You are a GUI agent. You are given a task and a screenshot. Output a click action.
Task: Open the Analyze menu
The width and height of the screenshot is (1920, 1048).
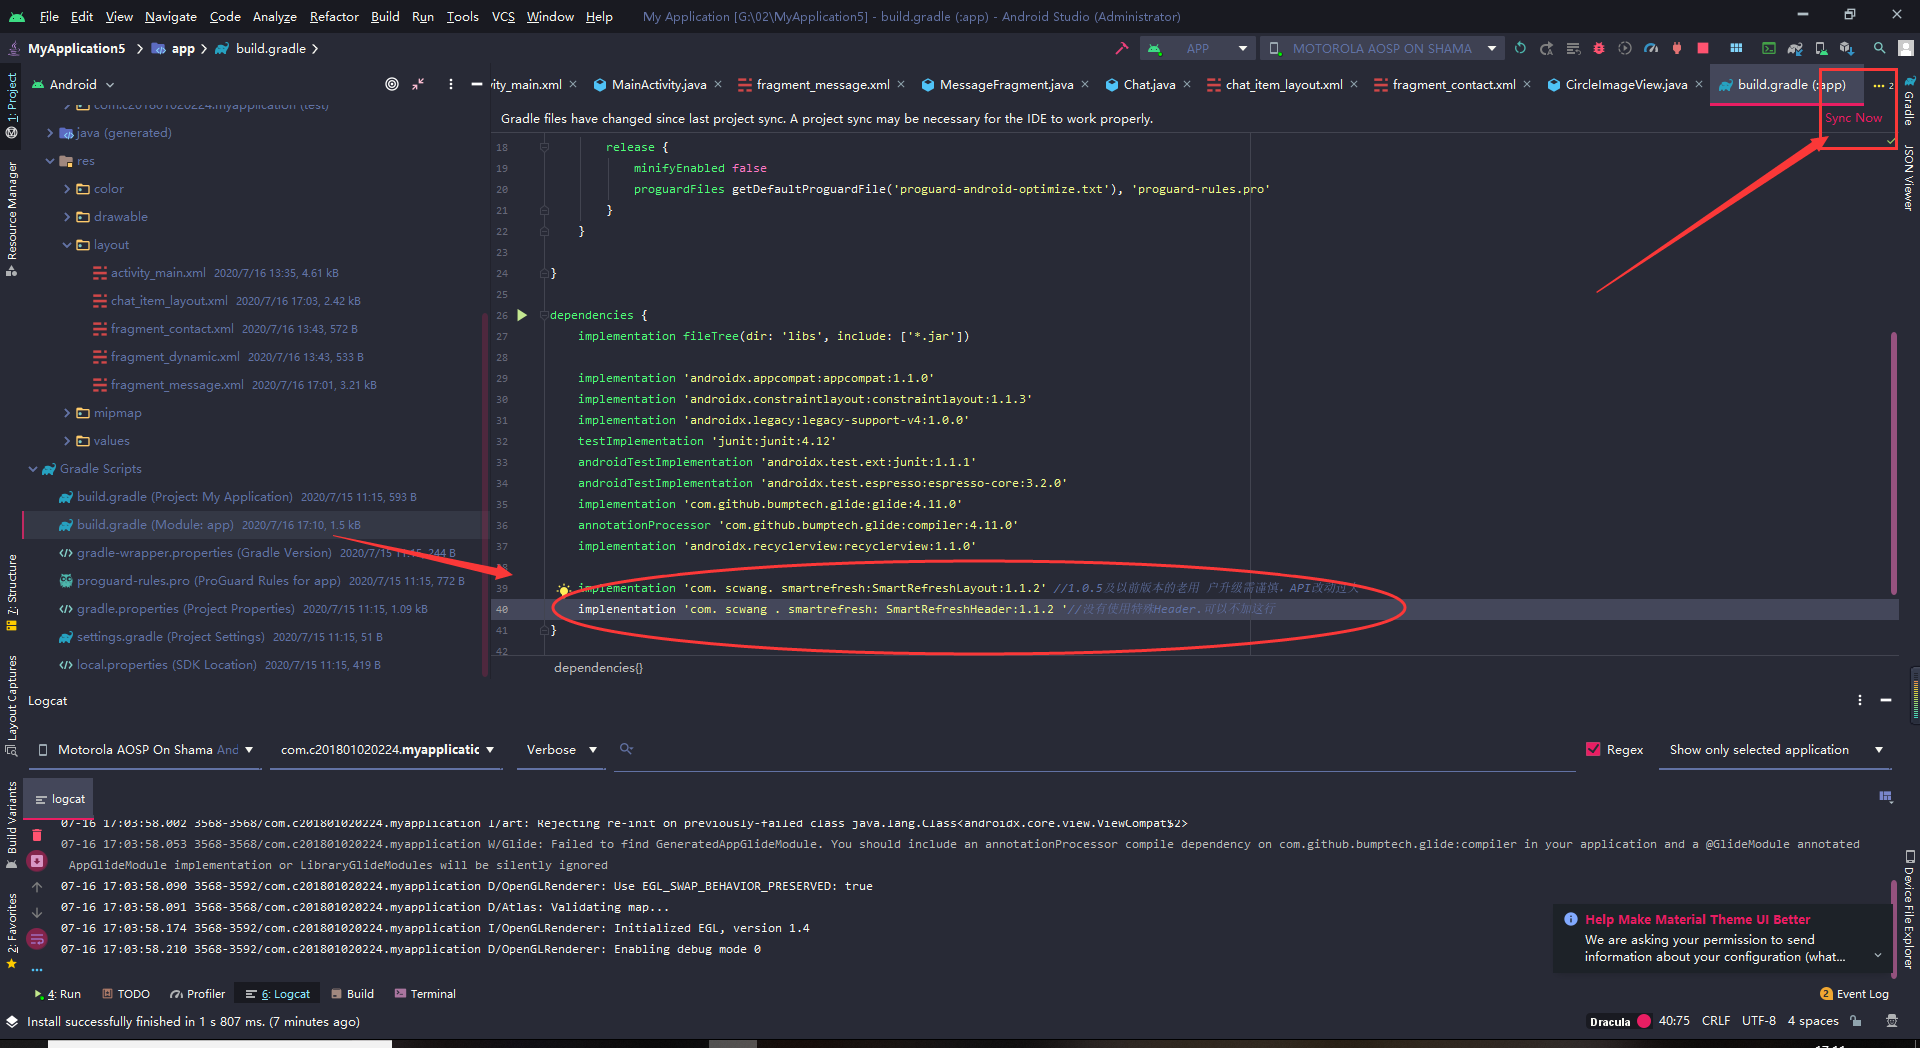[x=274, y=16]
